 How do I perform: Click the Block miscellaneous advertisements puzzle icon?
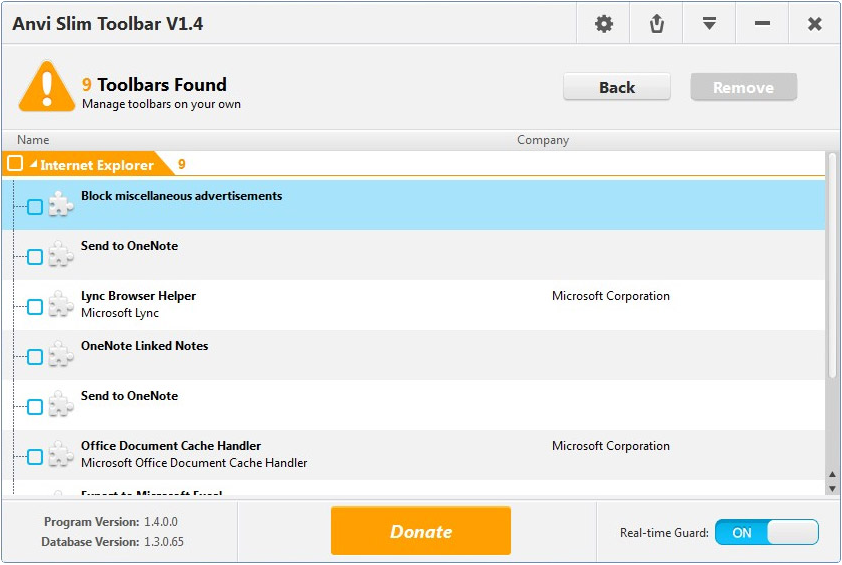pos(61,205)
